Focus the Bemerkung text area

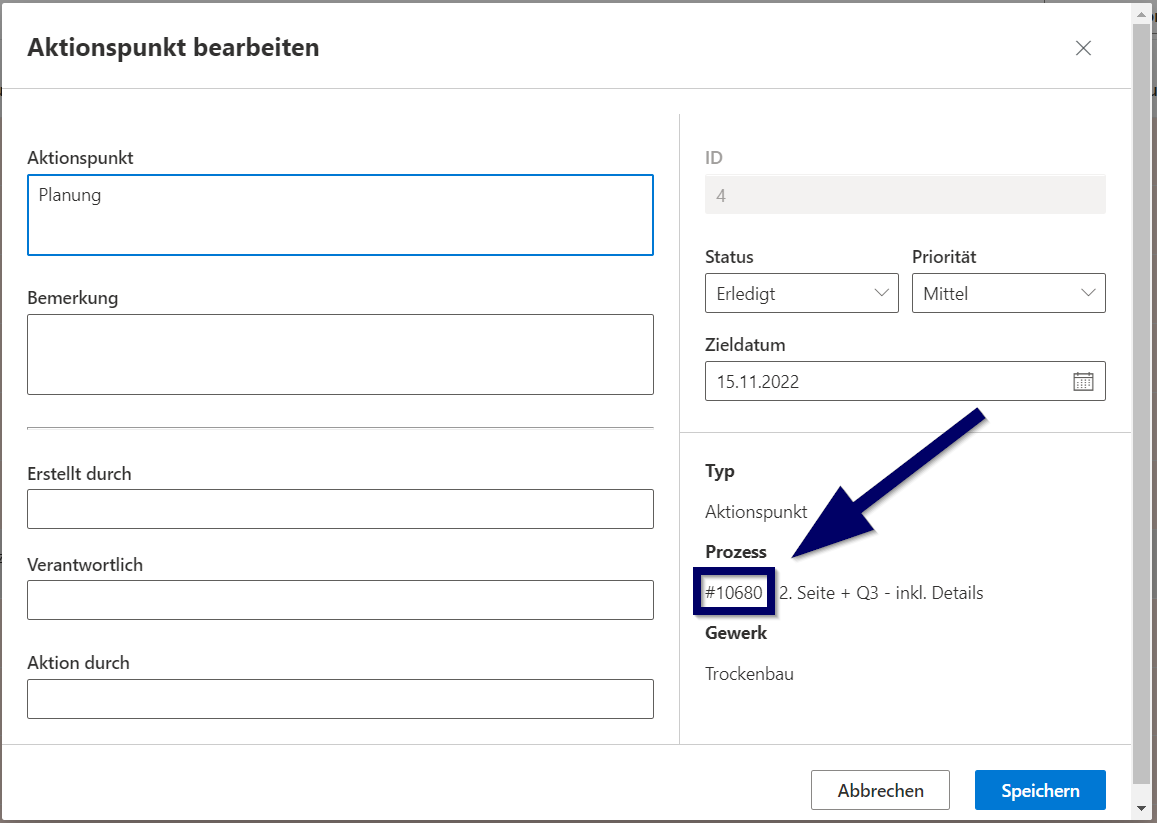click(x=340, y=354)
